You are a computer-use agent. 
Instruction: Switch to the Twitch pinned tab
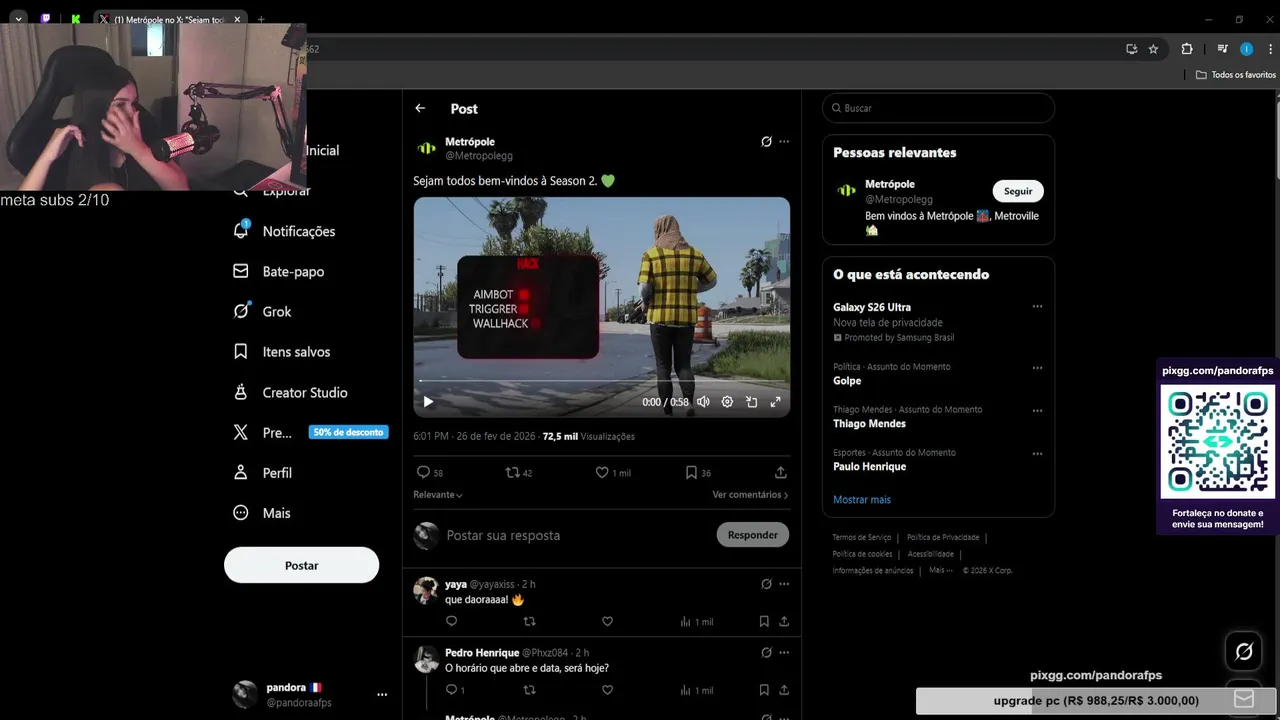pos(46,19)
